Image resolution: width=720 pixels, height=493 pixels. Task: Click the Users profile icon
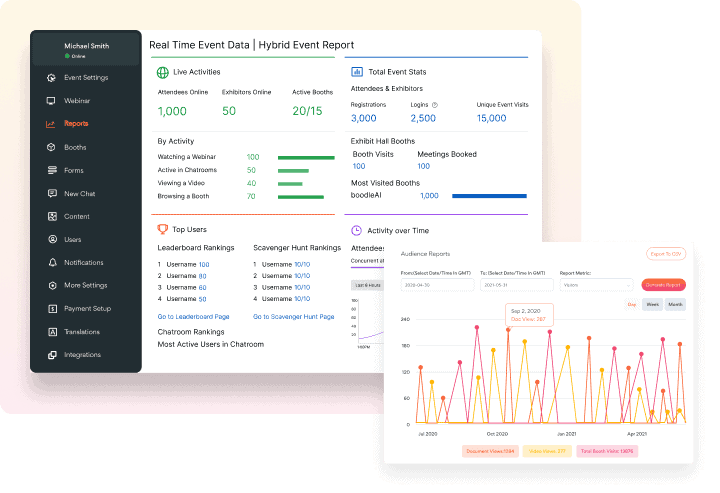click(x=51, y=239)
